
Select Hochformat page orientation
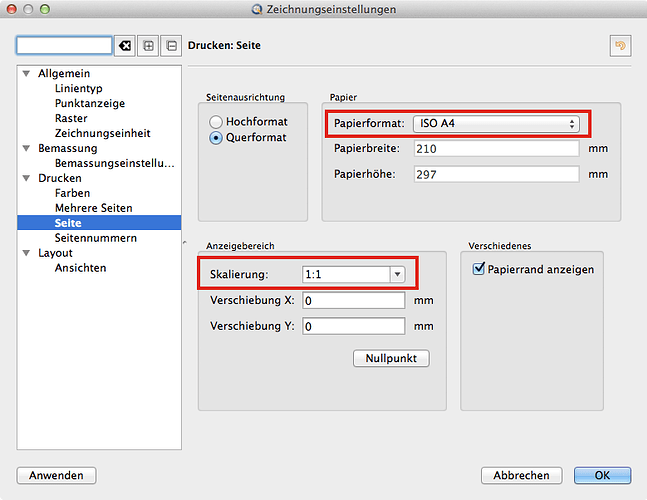point(216,121)
